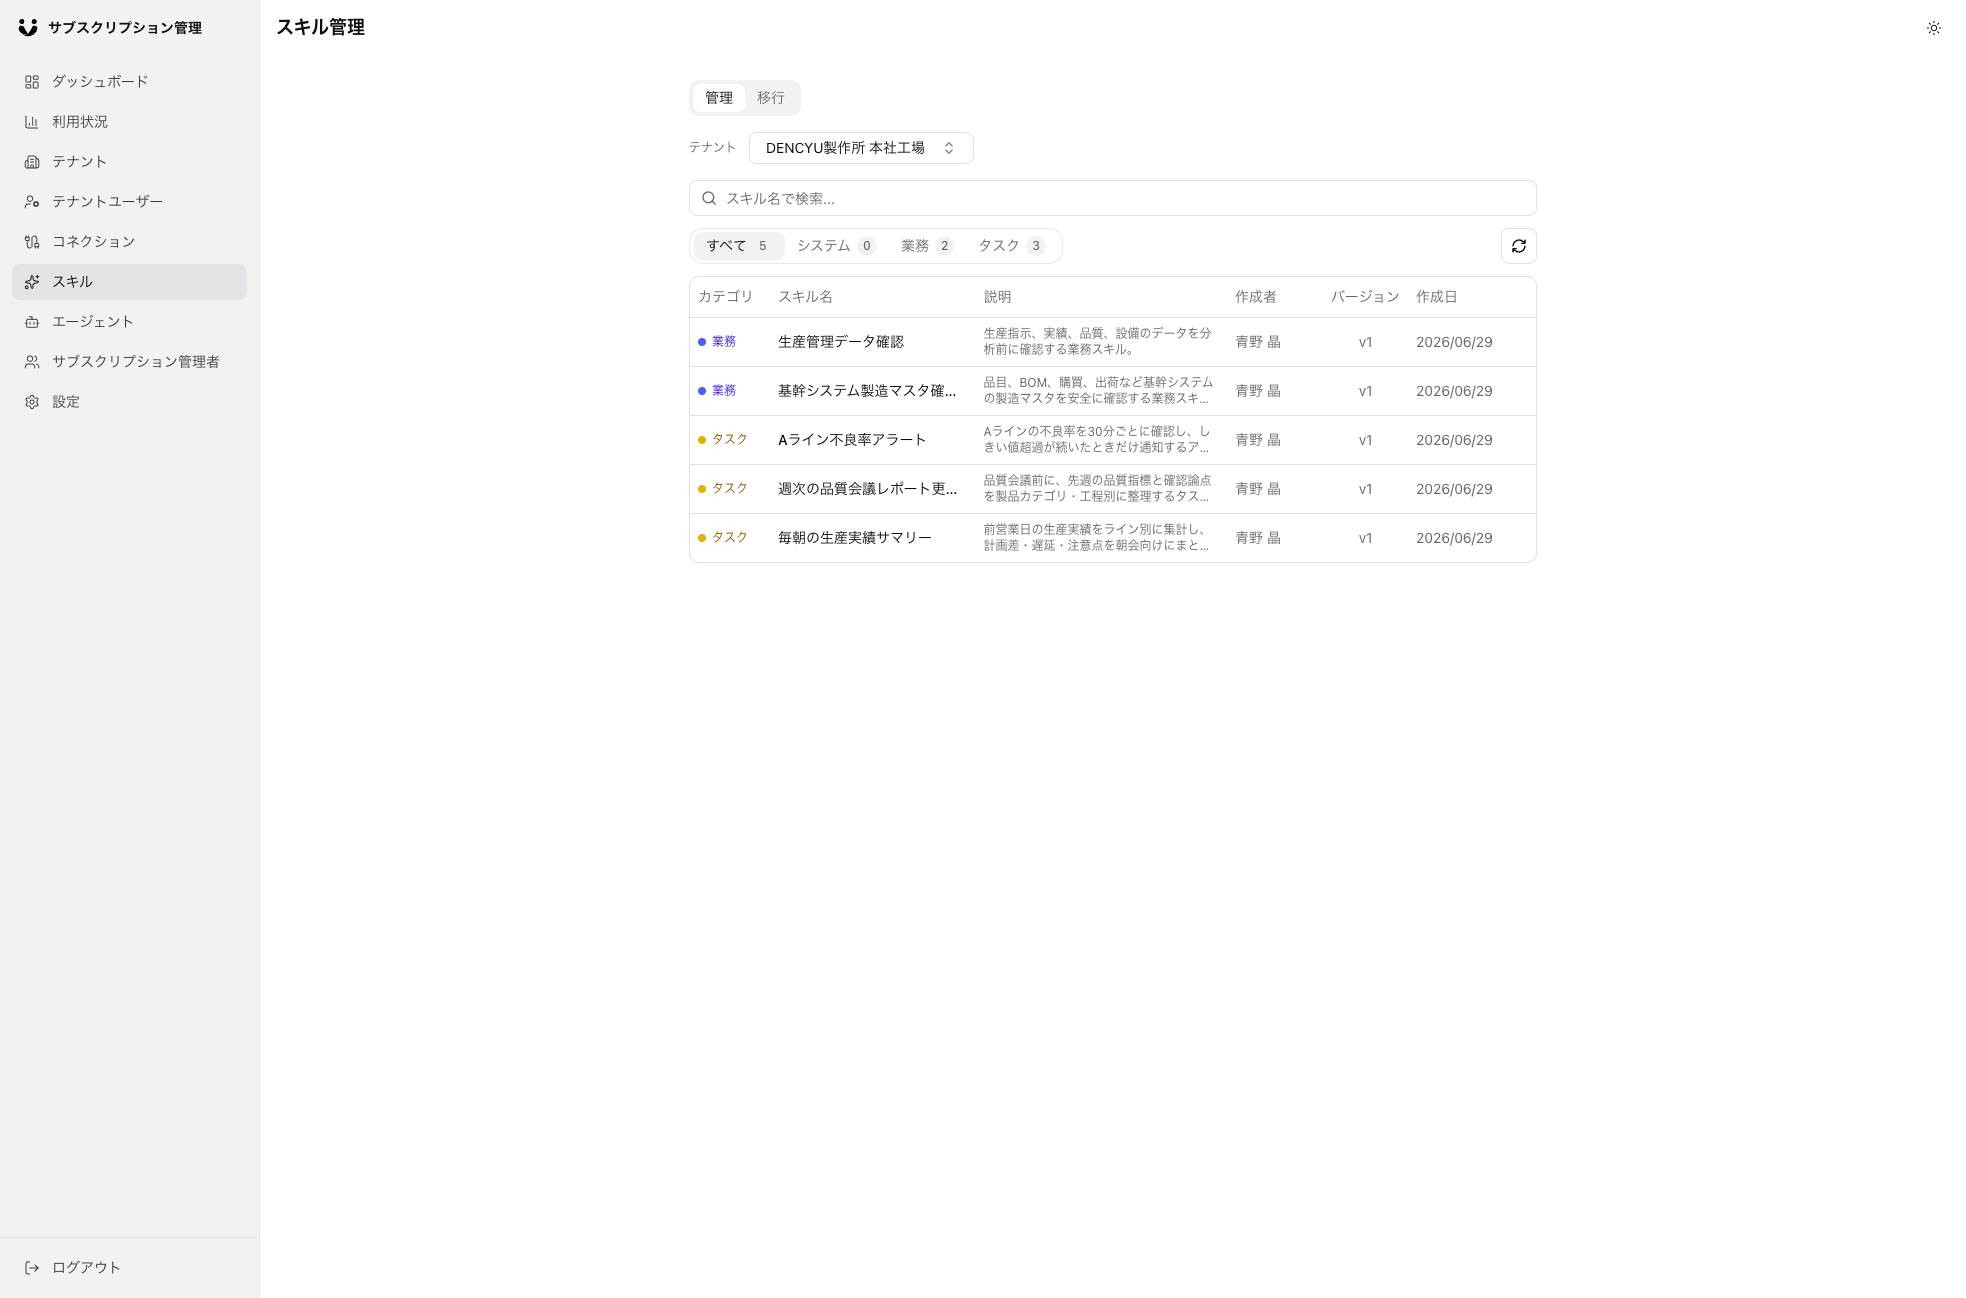Open the tenant dropdown DENCYU製作所 本社工場

(x=861, y=148)
